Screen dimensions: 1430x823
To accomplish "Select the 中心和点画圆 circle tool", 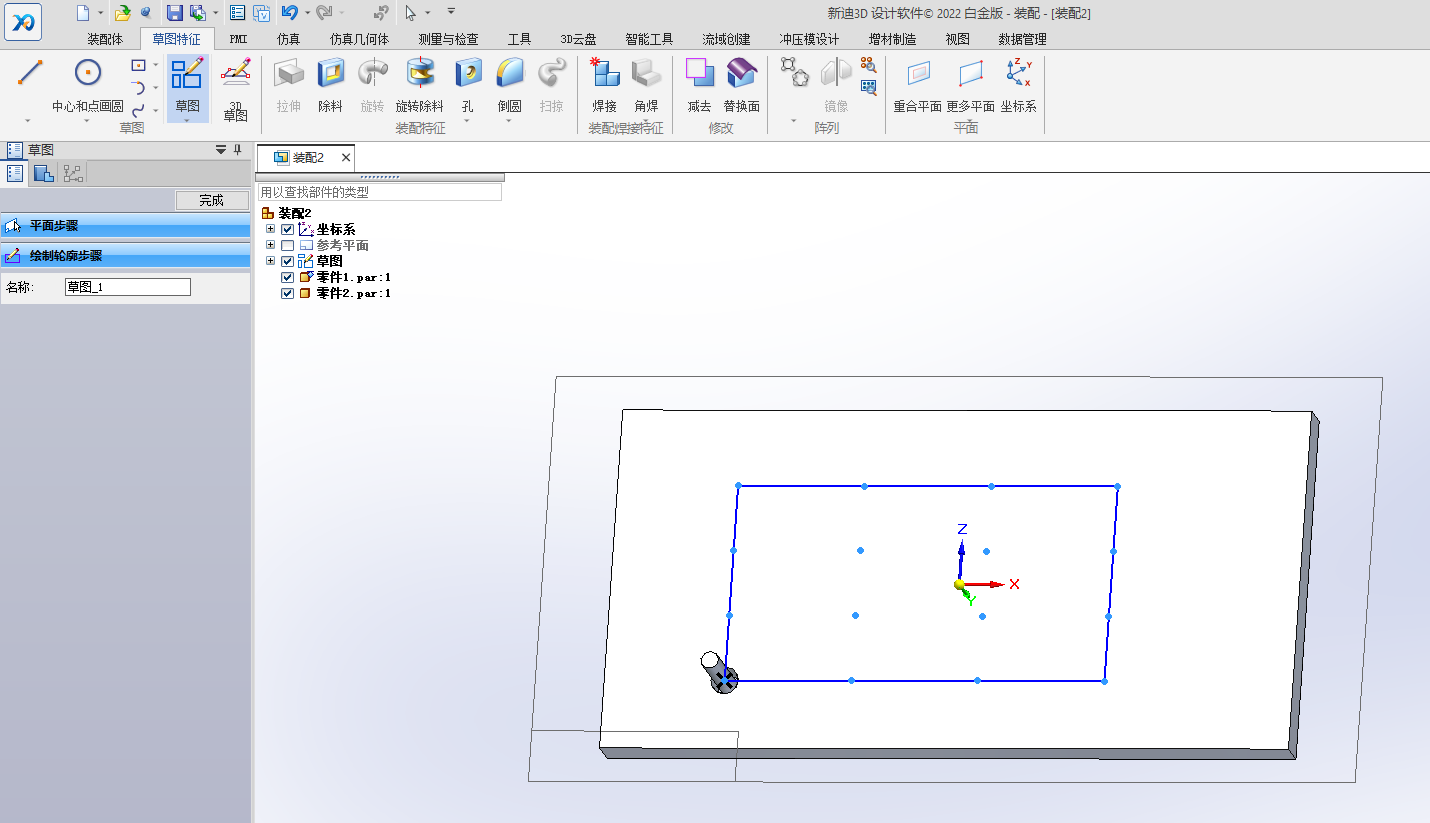I will point(88,73).
